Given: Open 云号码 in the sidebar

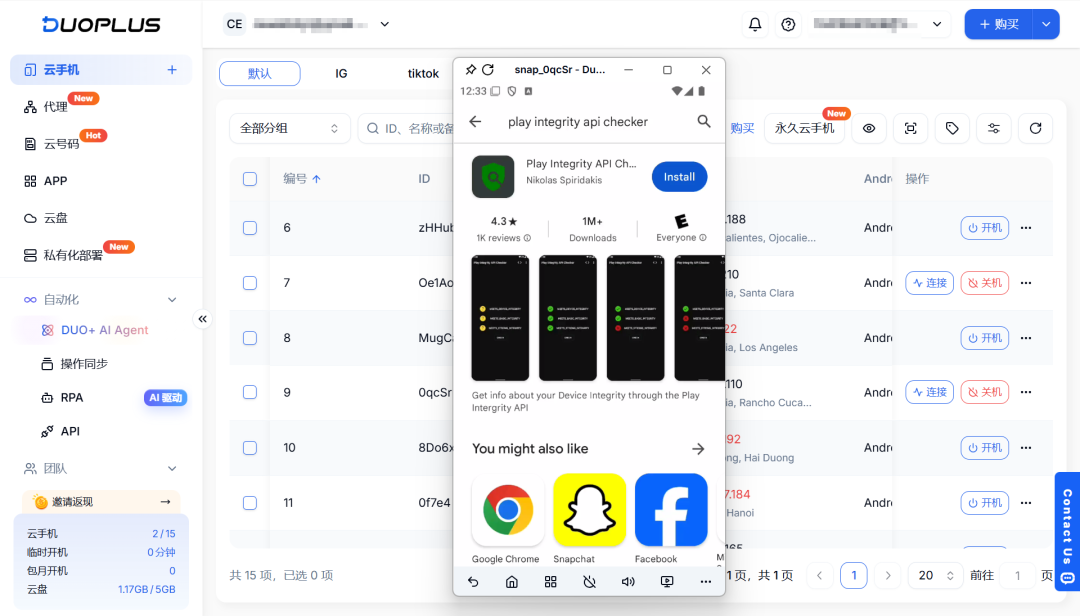Looking at the screenshot, I should [x=61, y=144].
